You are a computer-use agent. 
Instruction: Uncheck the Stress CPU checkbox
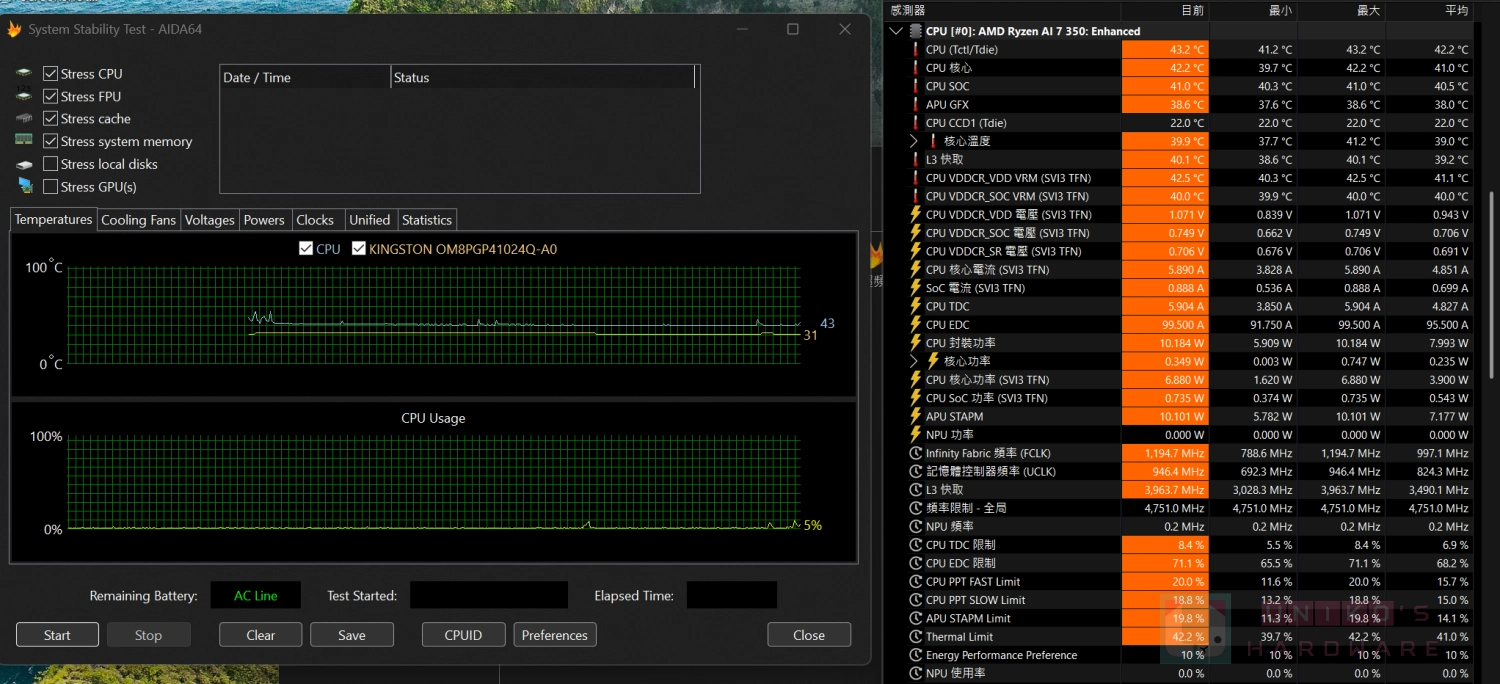click(50, 74)
